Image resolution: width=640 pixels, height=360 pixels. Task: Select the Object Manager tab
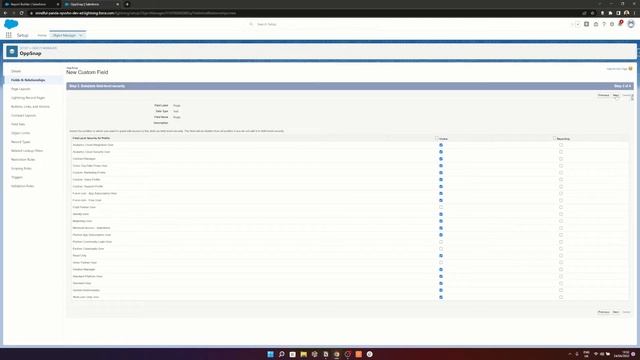click(64, 36)
